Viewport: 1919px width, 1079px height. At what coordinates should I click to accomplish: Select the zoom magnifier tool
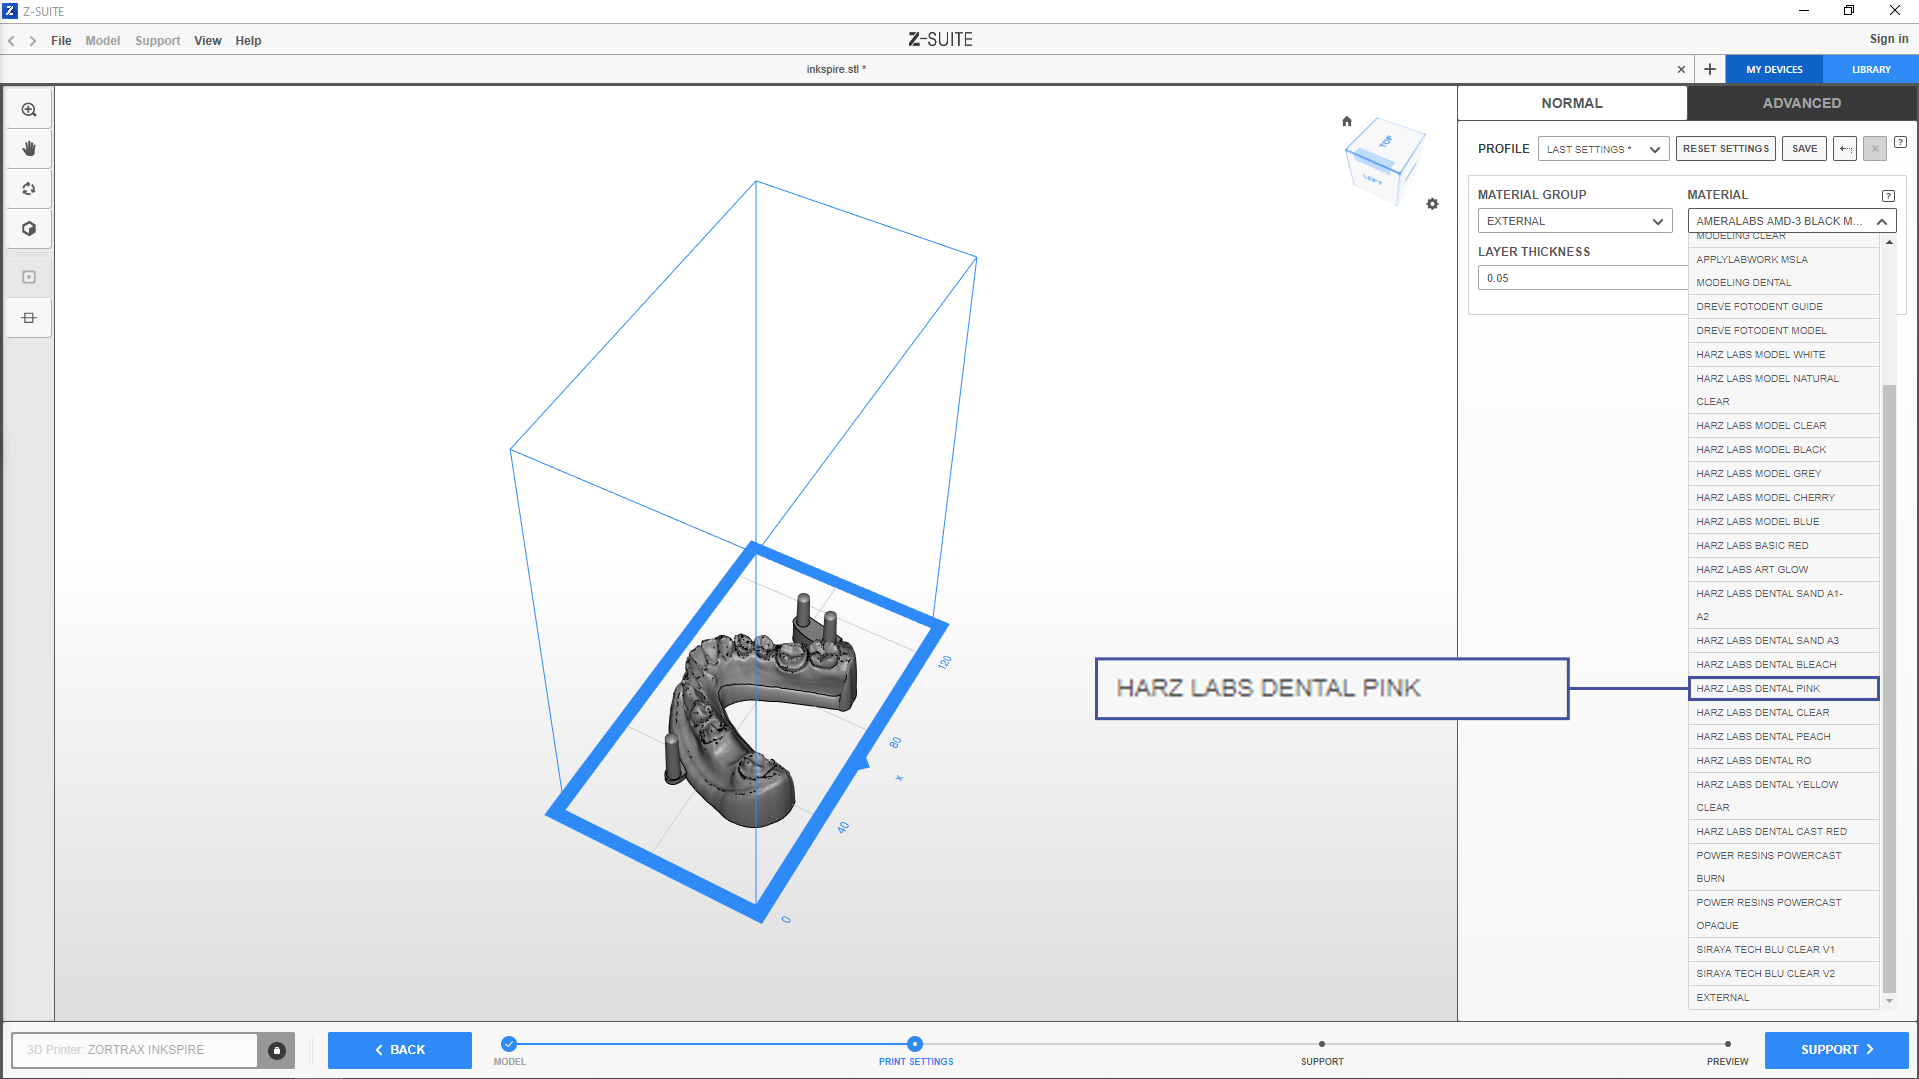pyautogui.click(x=29, y=110)
